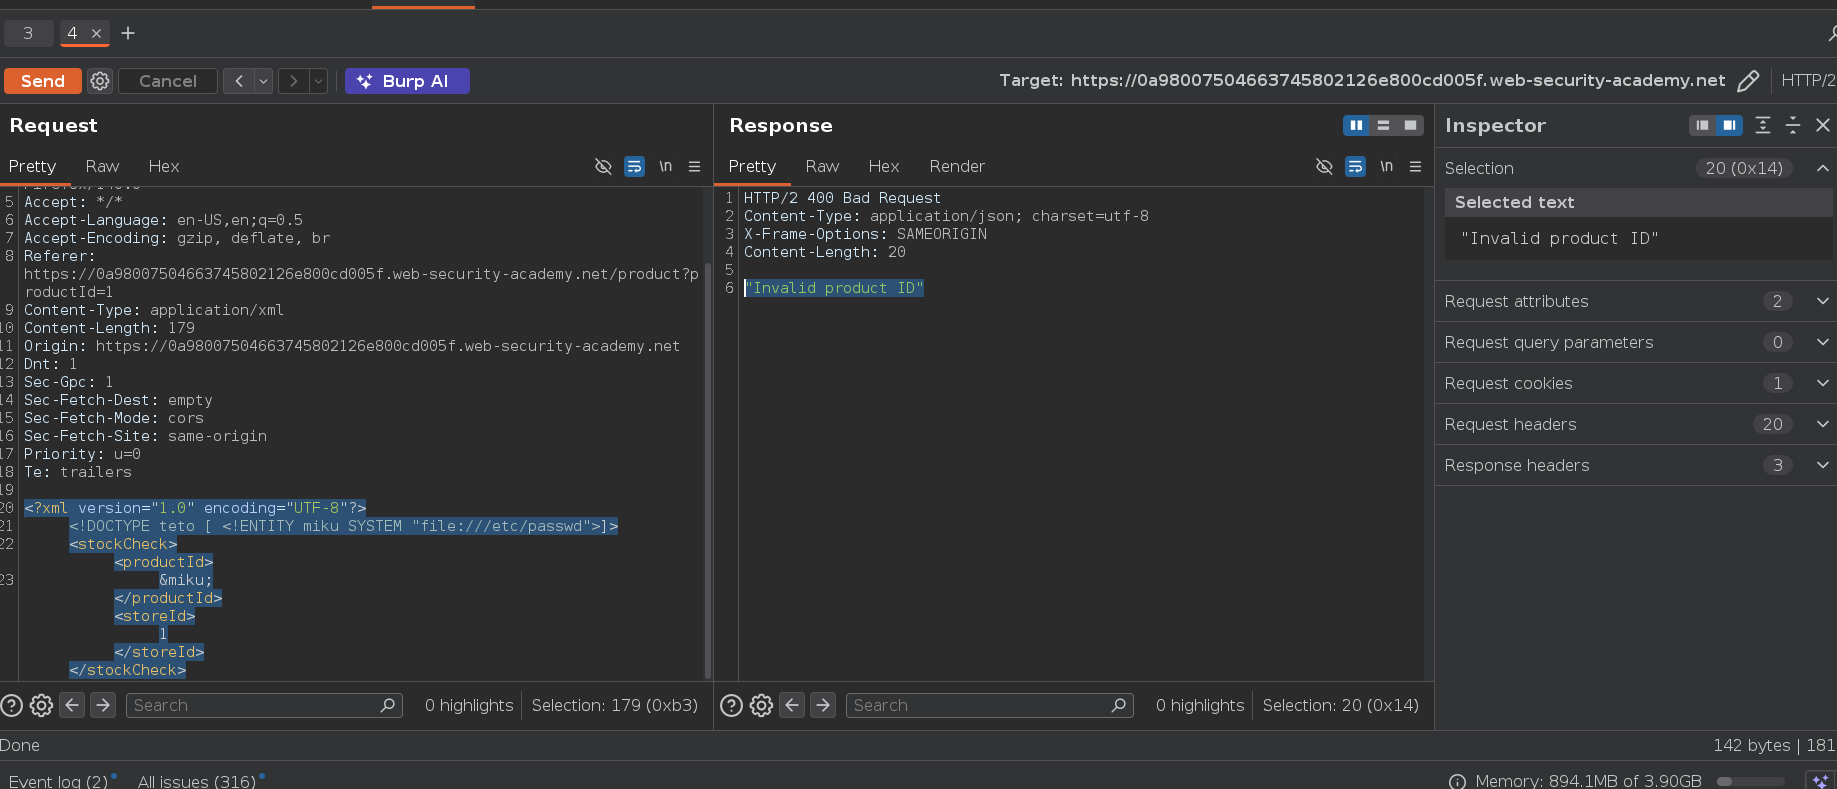Jump to previous search match in Response

point(792,705)
